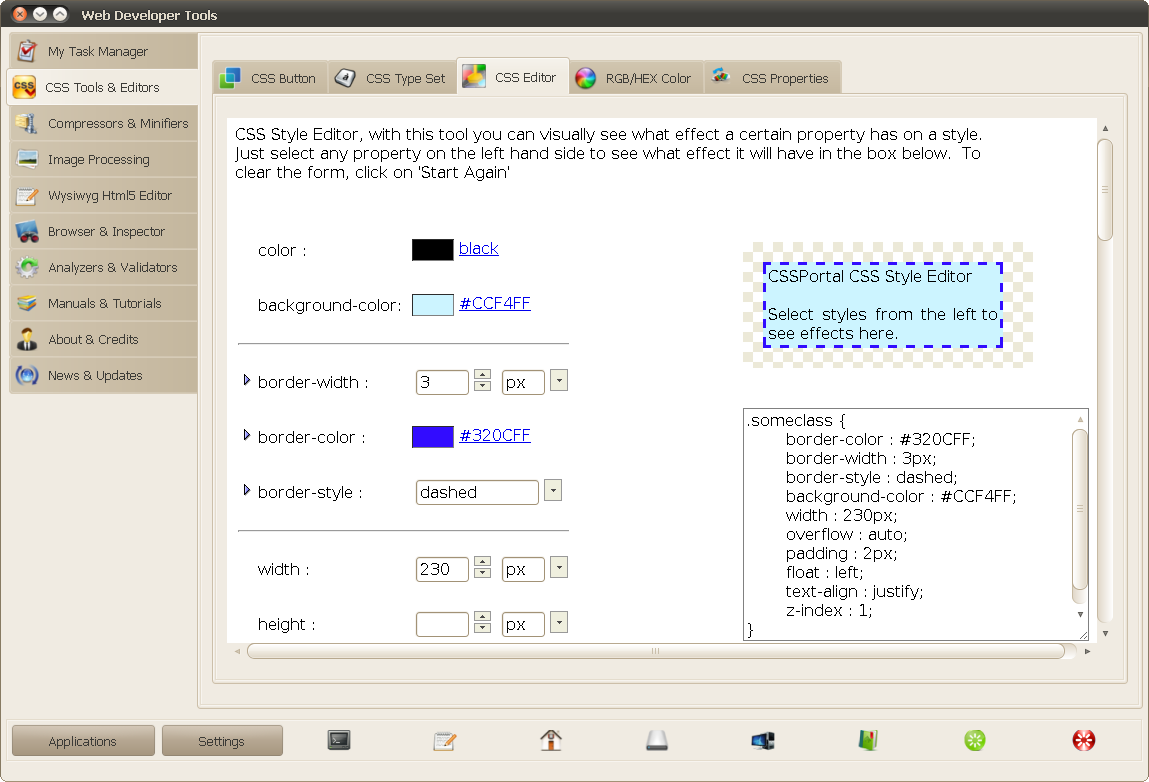Open the Browser & Inspector icon
Viewport: 1149px width, 782px height.
tap(27, 232)
